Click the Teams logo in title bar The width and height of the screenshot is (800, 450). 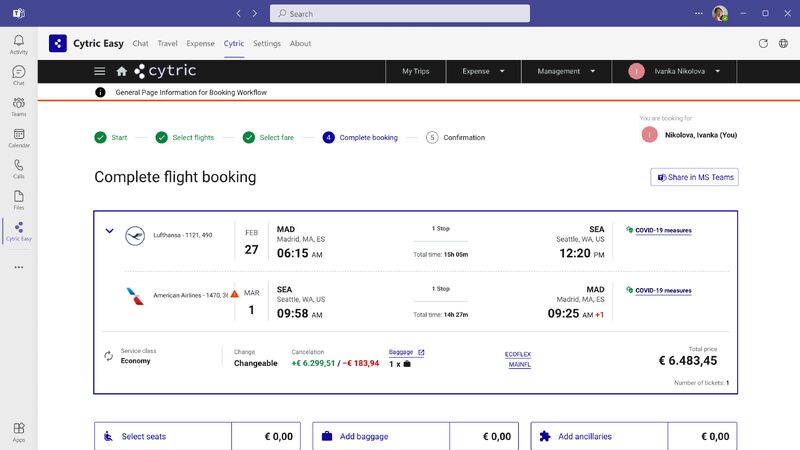point(18,13)
